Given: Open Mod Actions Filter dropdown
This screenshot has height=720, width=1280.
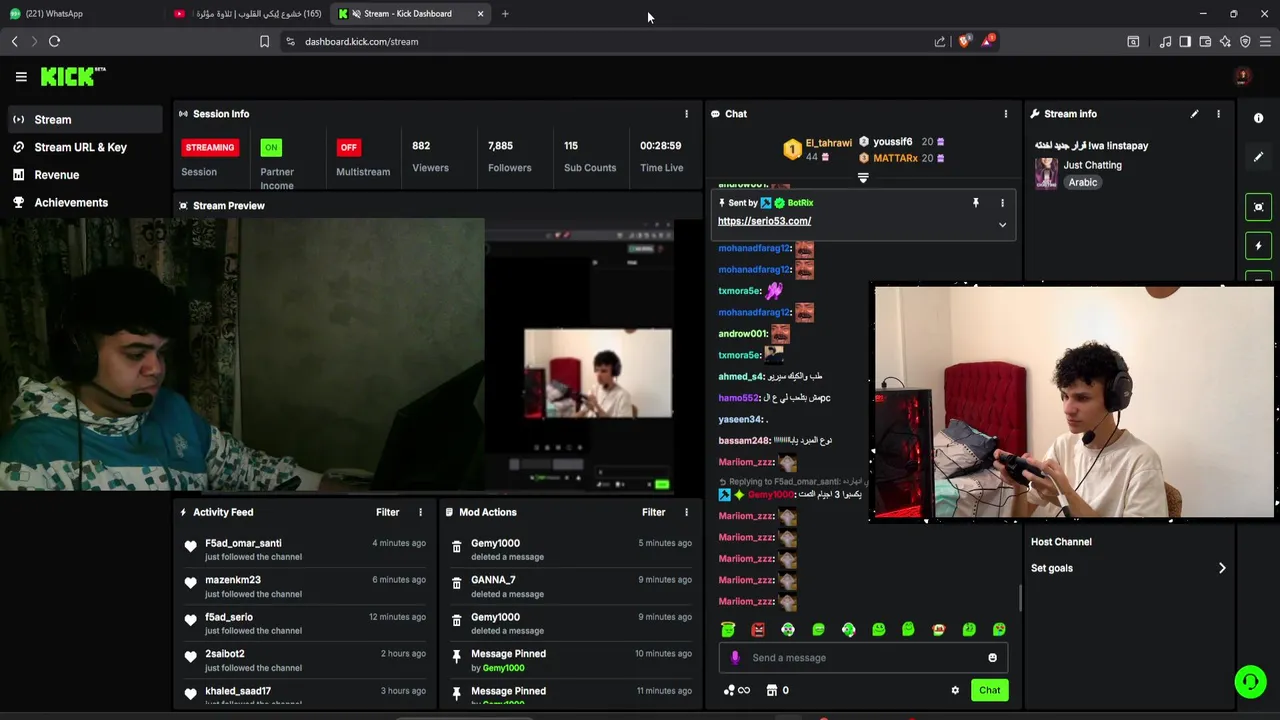Looking at the screenshot, I should tap(654, 512).
